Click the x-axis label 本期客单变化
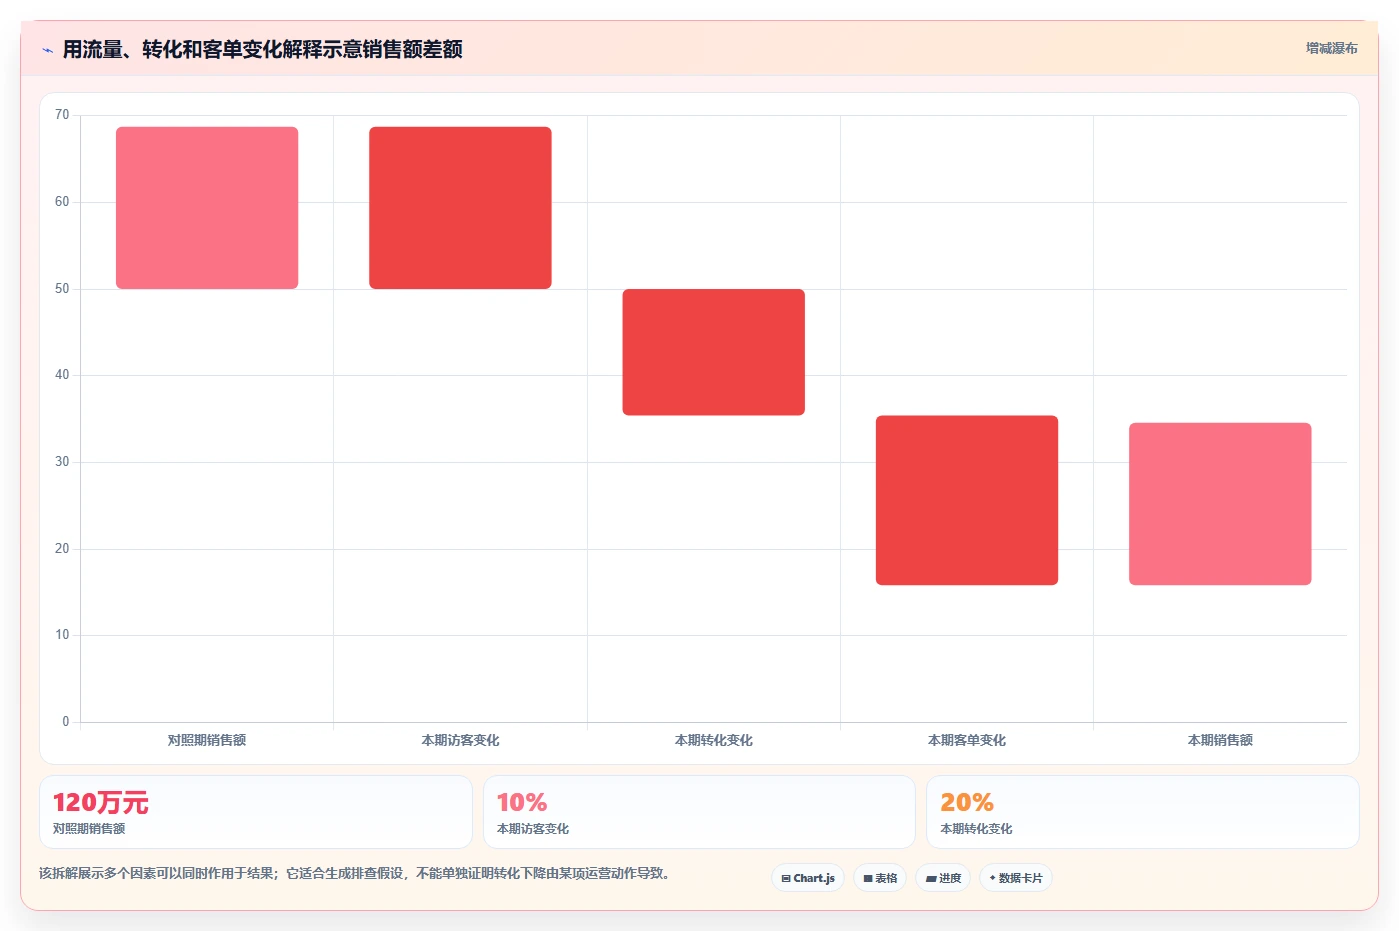1399x931 pixels. [967, 740]
